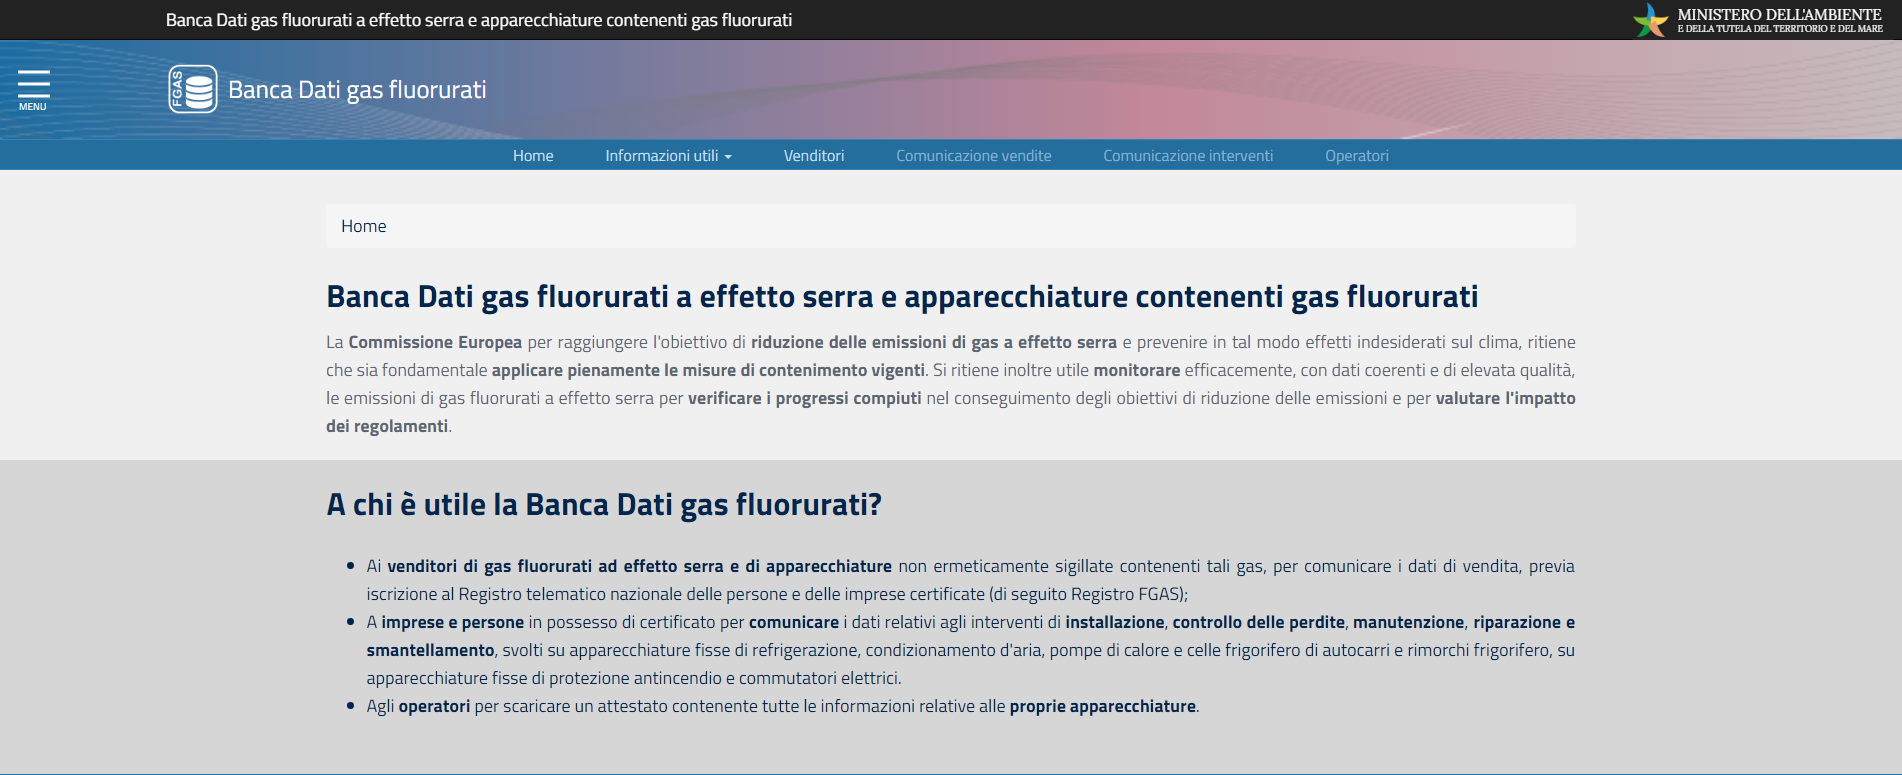
Task: Click the main heading about apparecchiature contenenti gas
Action: [901, 297]
